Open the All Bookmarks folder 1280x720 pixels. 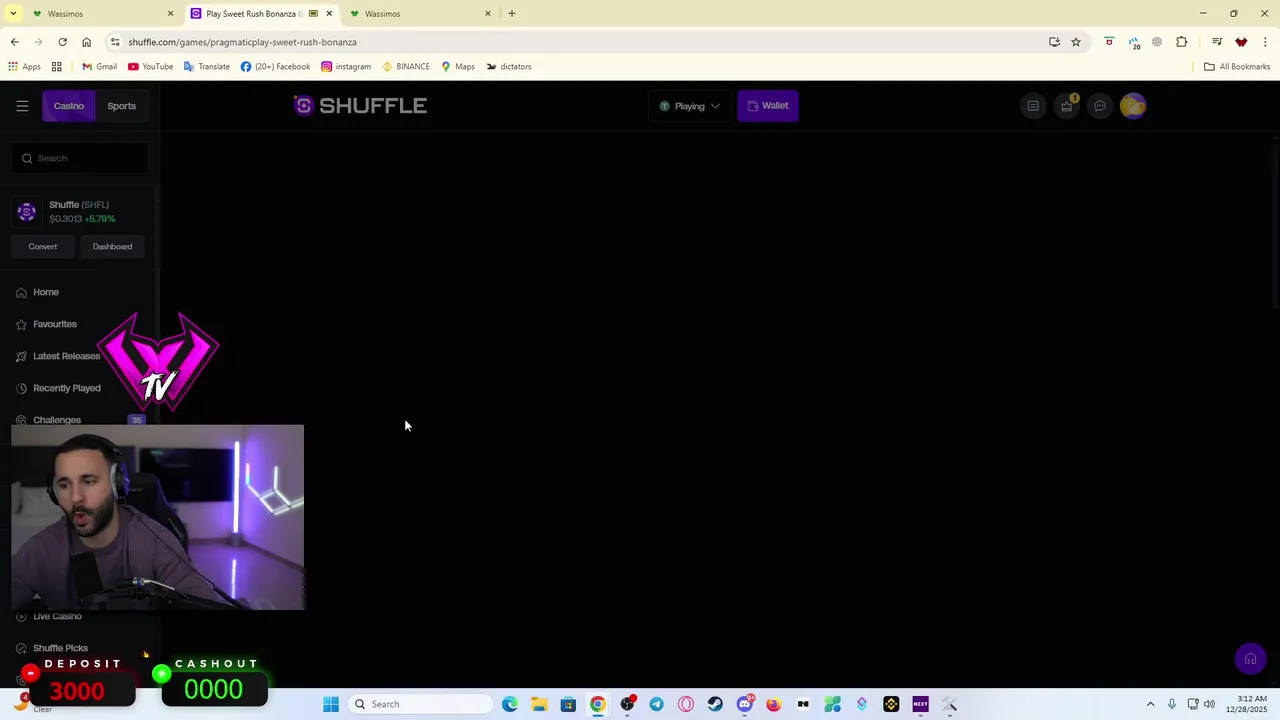pos(1237,67)
